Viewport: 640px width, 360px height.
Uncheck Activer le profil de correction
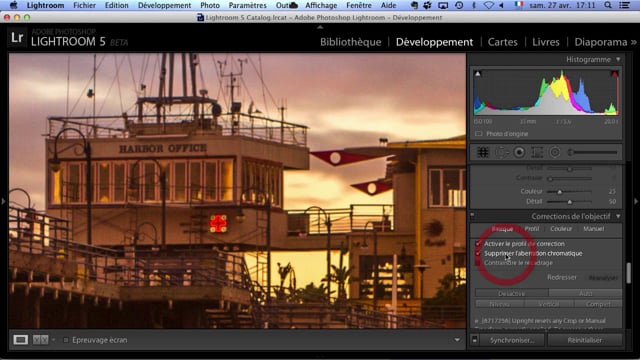478,244
